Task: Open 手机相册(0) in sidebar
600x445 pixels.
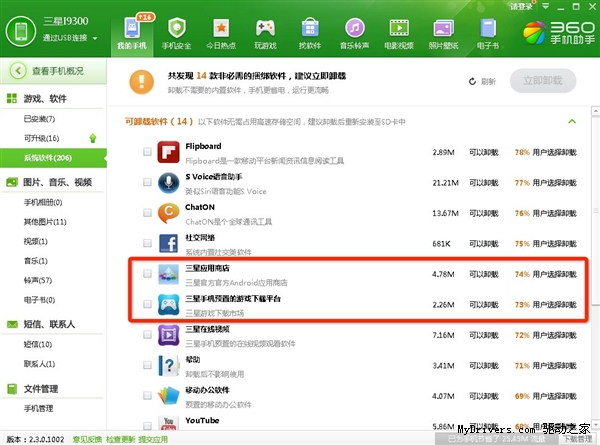Action: tap(43, 202)
